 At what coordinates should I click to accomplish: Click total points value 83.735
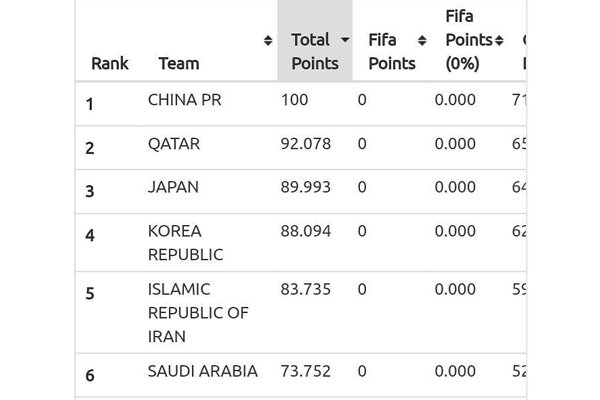[x=306, y=289]
